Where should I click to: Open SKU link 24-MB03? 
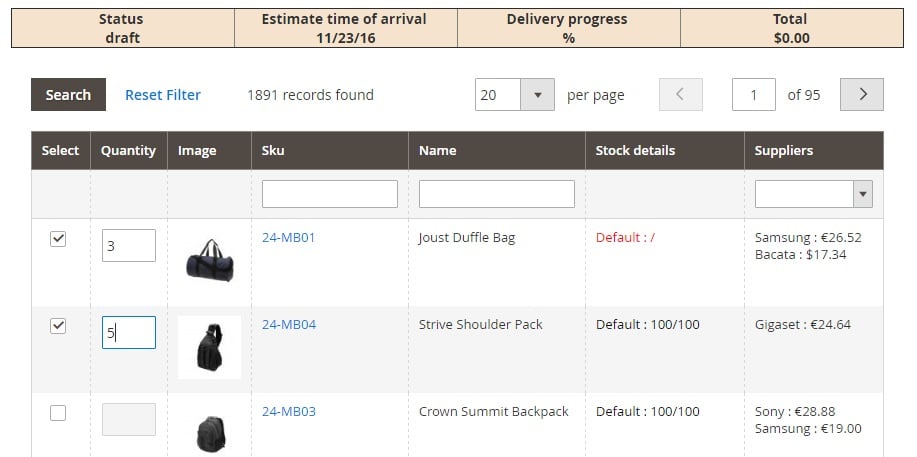pyautogui.click(x=289, y=411)
